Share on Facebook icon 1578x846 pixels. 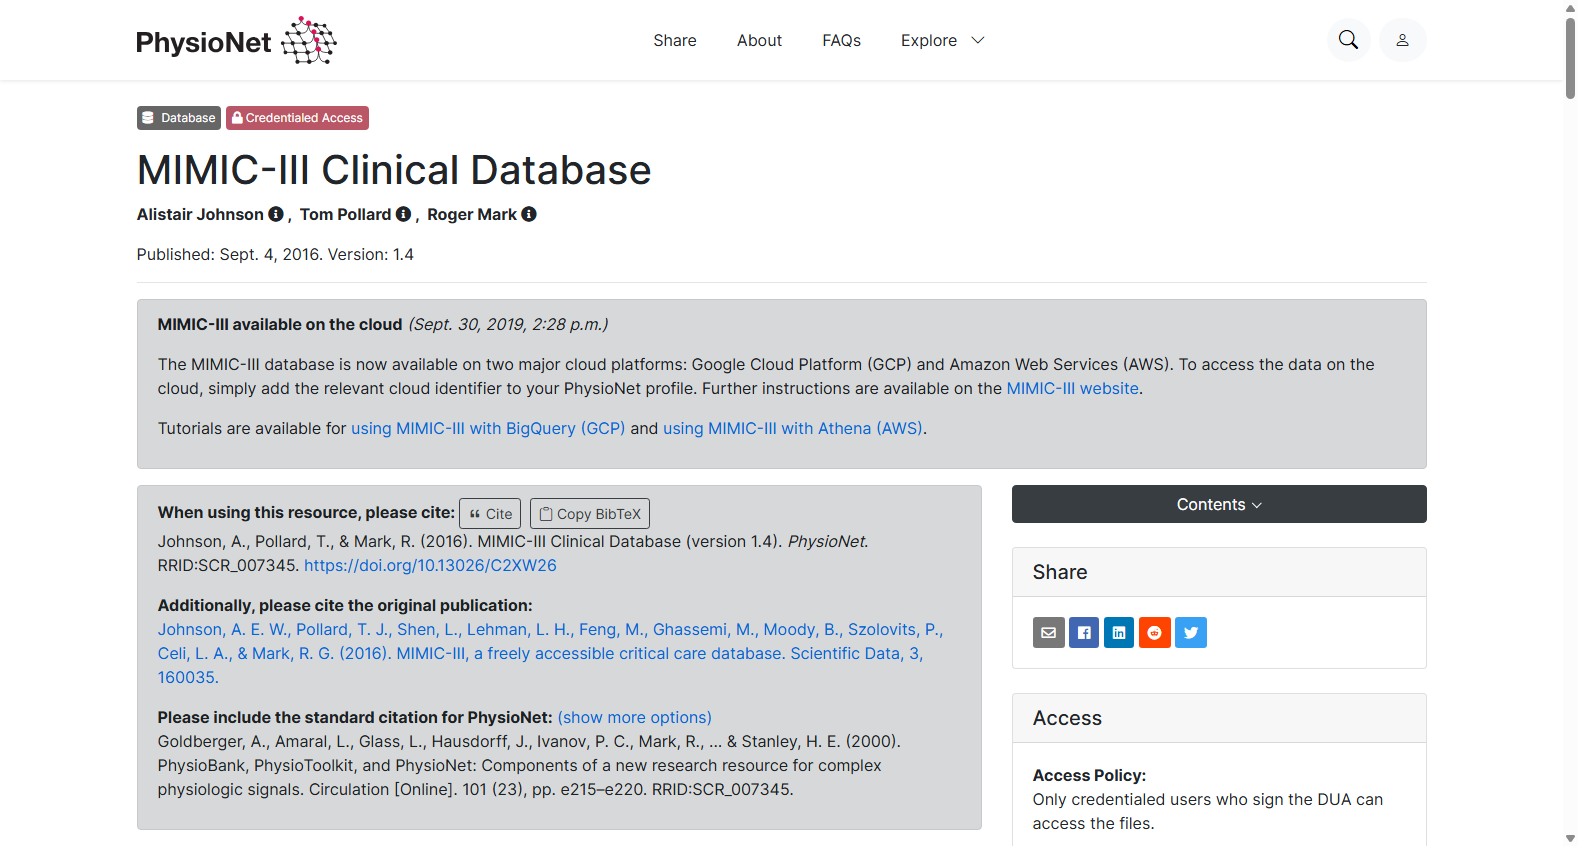(1084, 632)
